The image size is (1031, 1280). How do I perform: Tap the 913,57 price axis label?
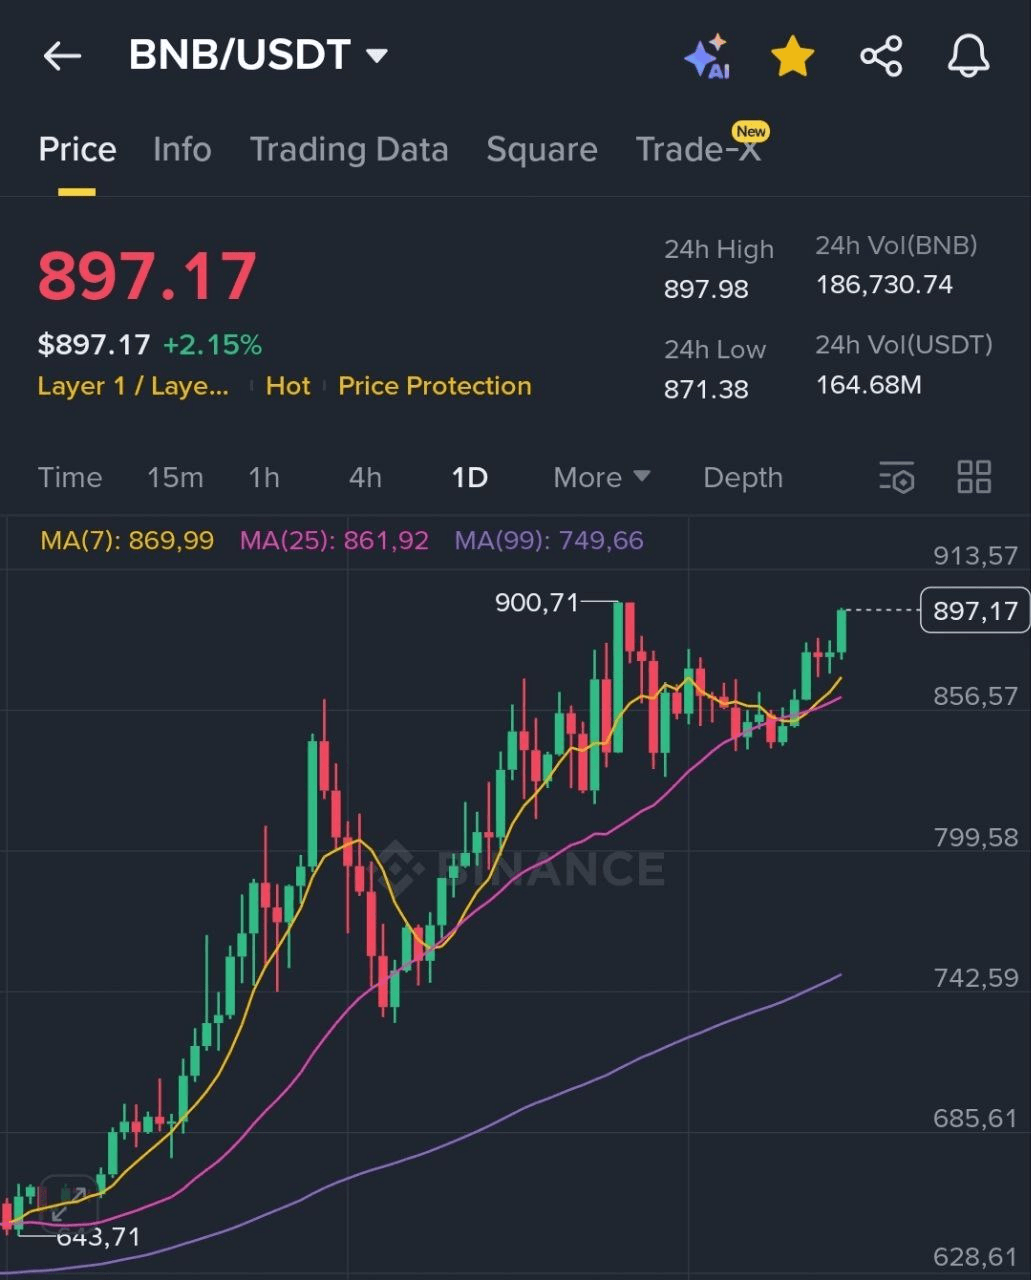[x=975, y=556]
